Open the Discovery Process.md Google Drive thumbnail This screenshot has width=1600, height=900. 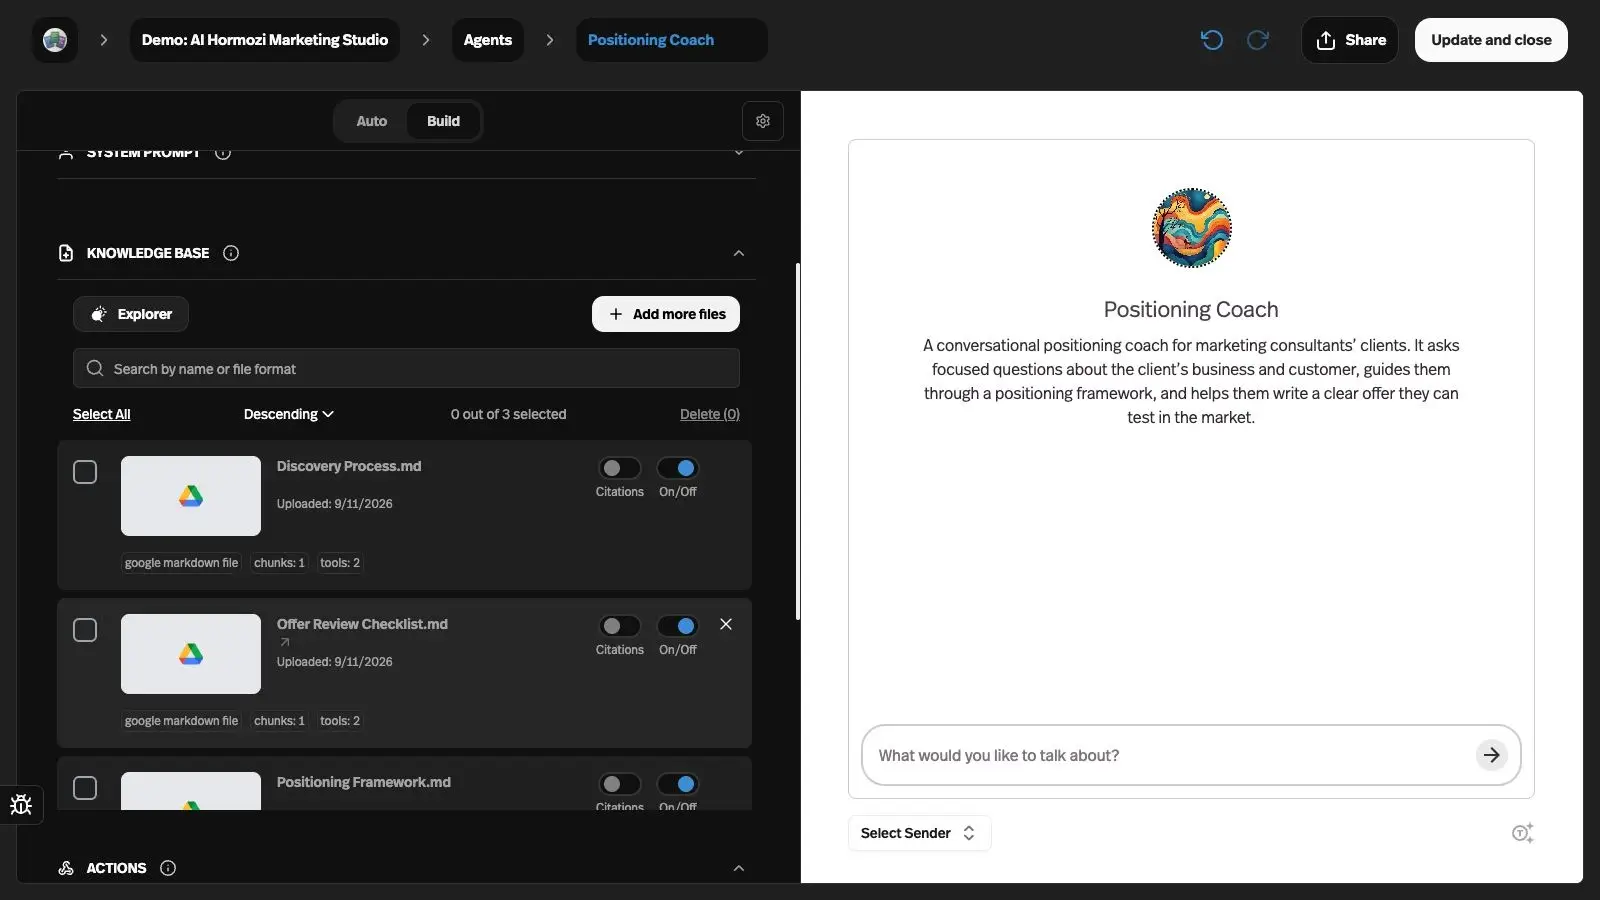coord(191,496)
